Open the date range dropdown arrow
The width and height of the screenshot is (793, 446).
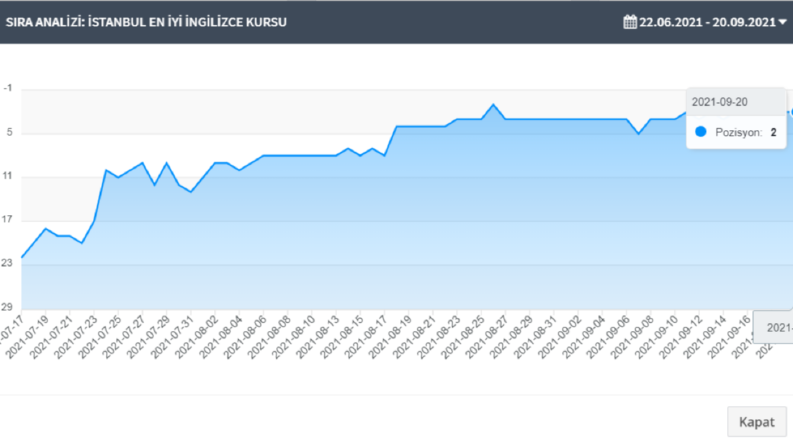782,22
